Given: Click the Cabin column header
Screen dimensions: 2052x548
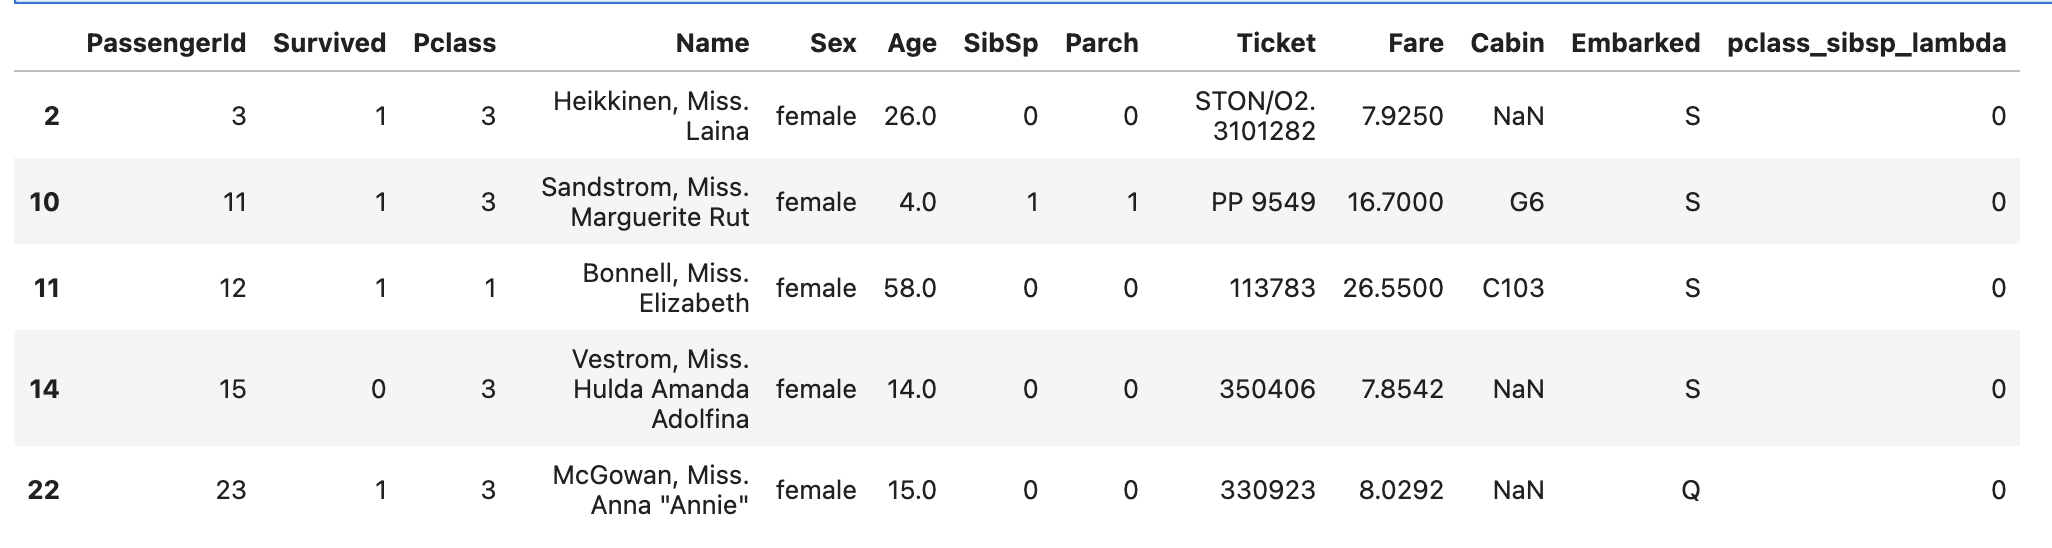Looking at the screenshot, I should [x=1507, y=43].
